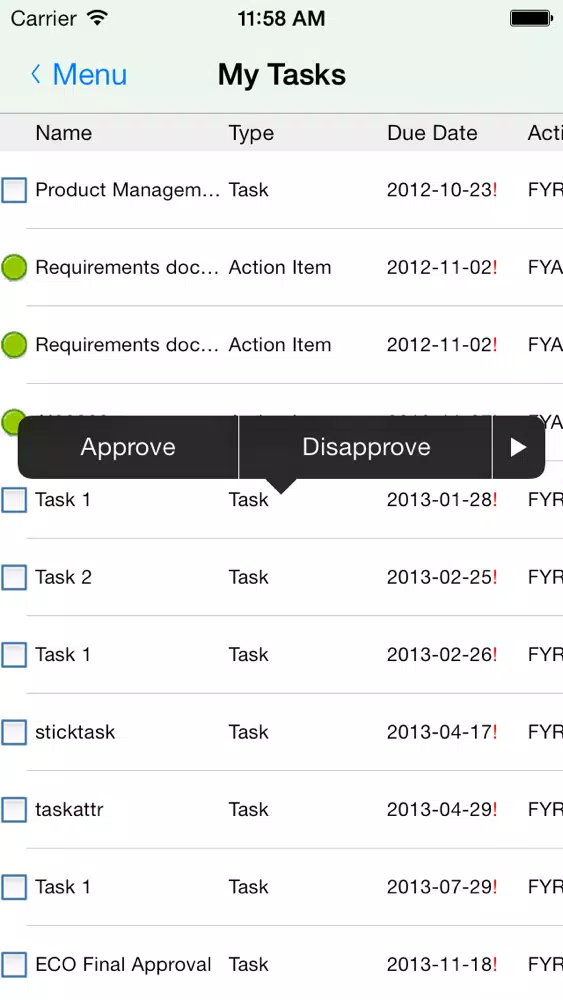Tap the back chevron beside Menu
This screenshot has height=1000, width=563.
pyautogui.click(x=36, y=75)
